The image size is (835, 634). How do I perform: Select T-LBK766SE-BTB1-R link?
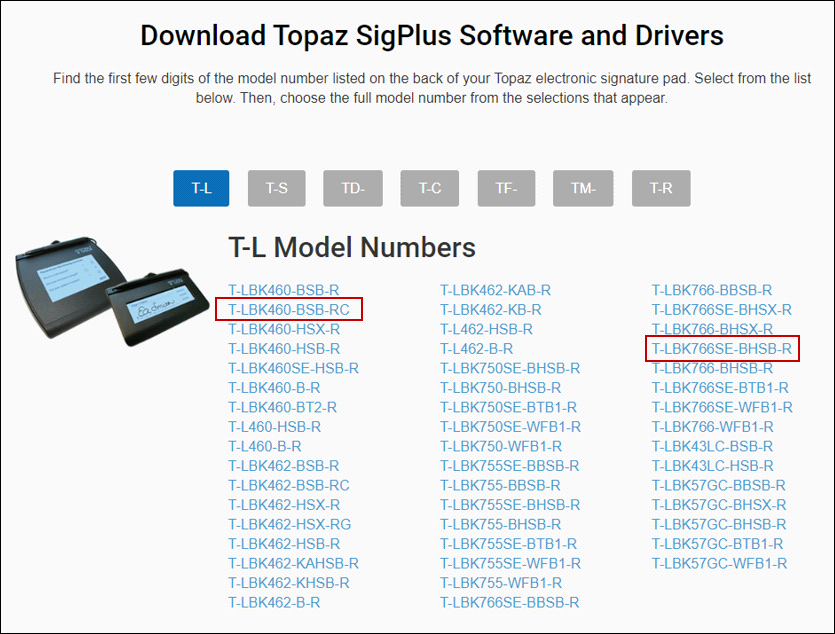(721, 388)
